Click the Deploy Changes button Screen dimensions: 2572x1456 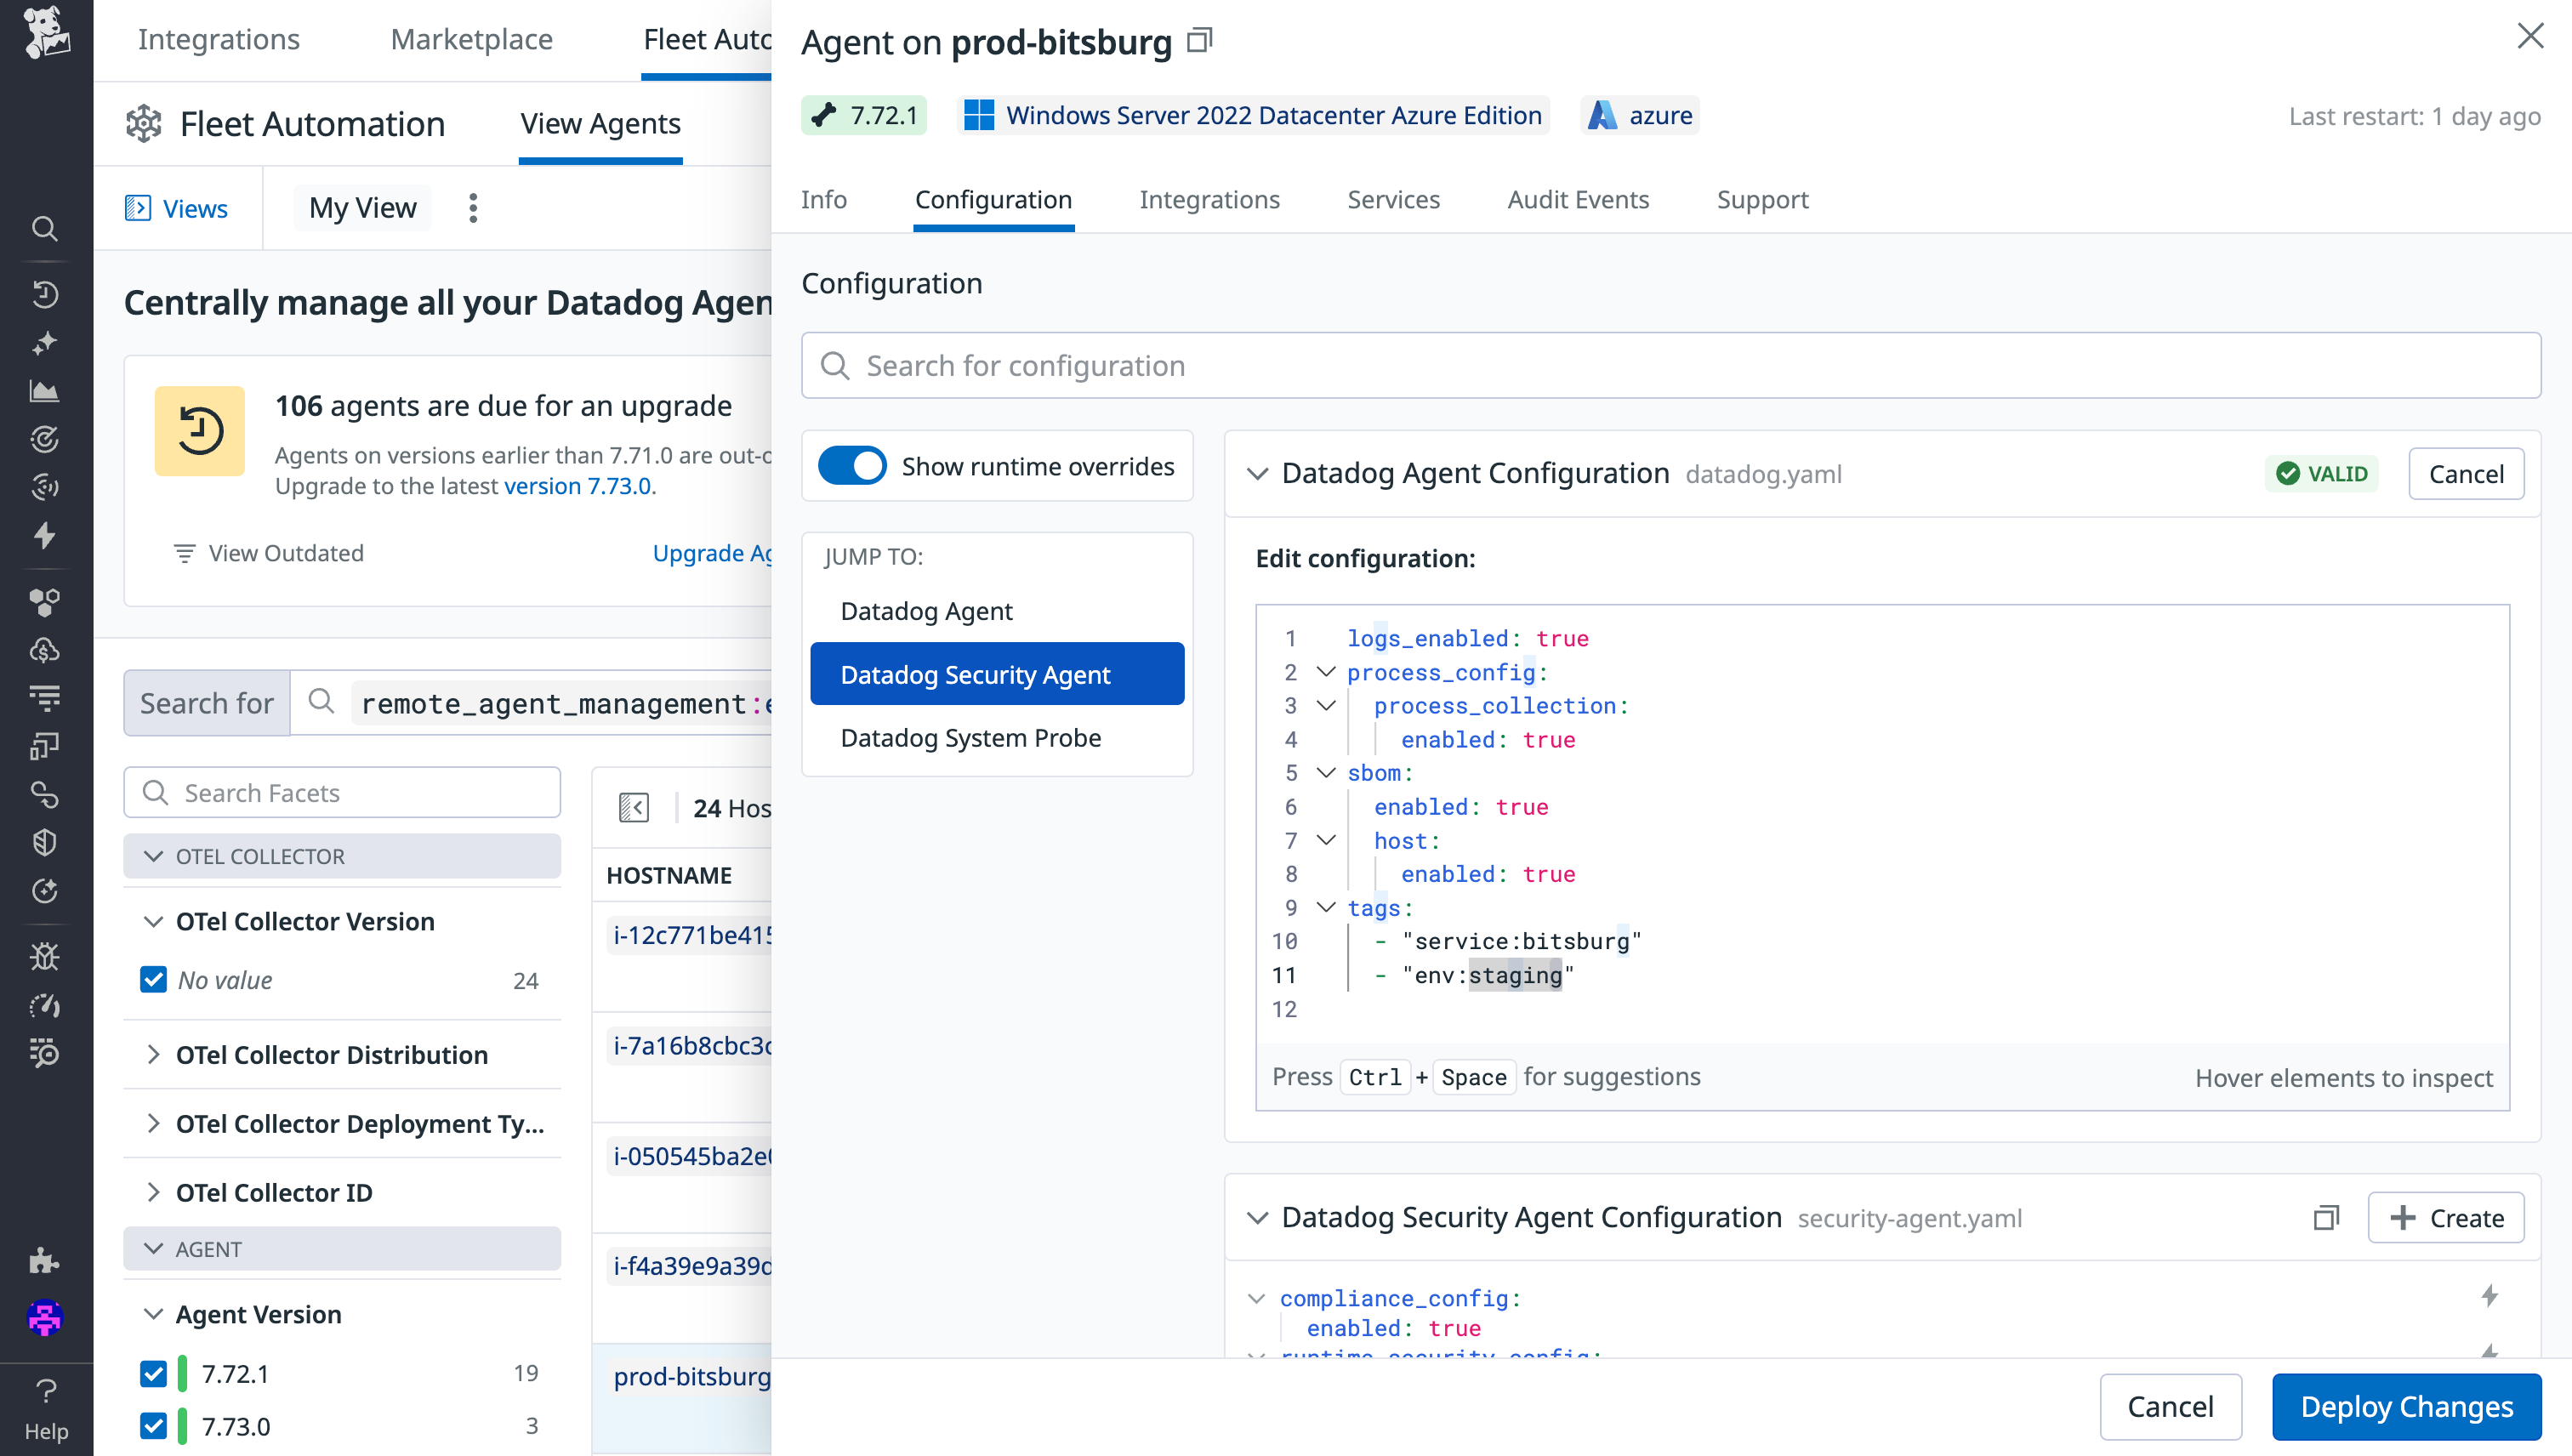point(2405,1406)
